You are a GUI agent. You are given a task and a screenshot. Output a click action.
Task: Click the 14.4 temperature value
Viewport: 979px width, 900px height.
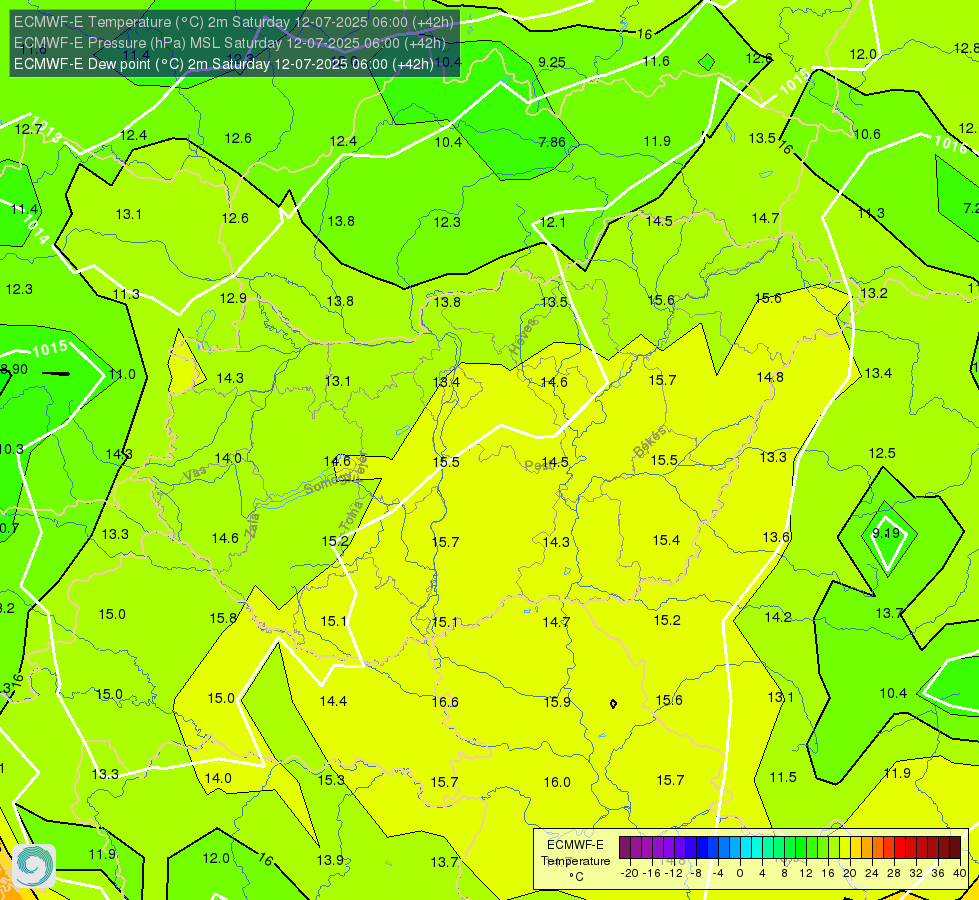point(333,701)
